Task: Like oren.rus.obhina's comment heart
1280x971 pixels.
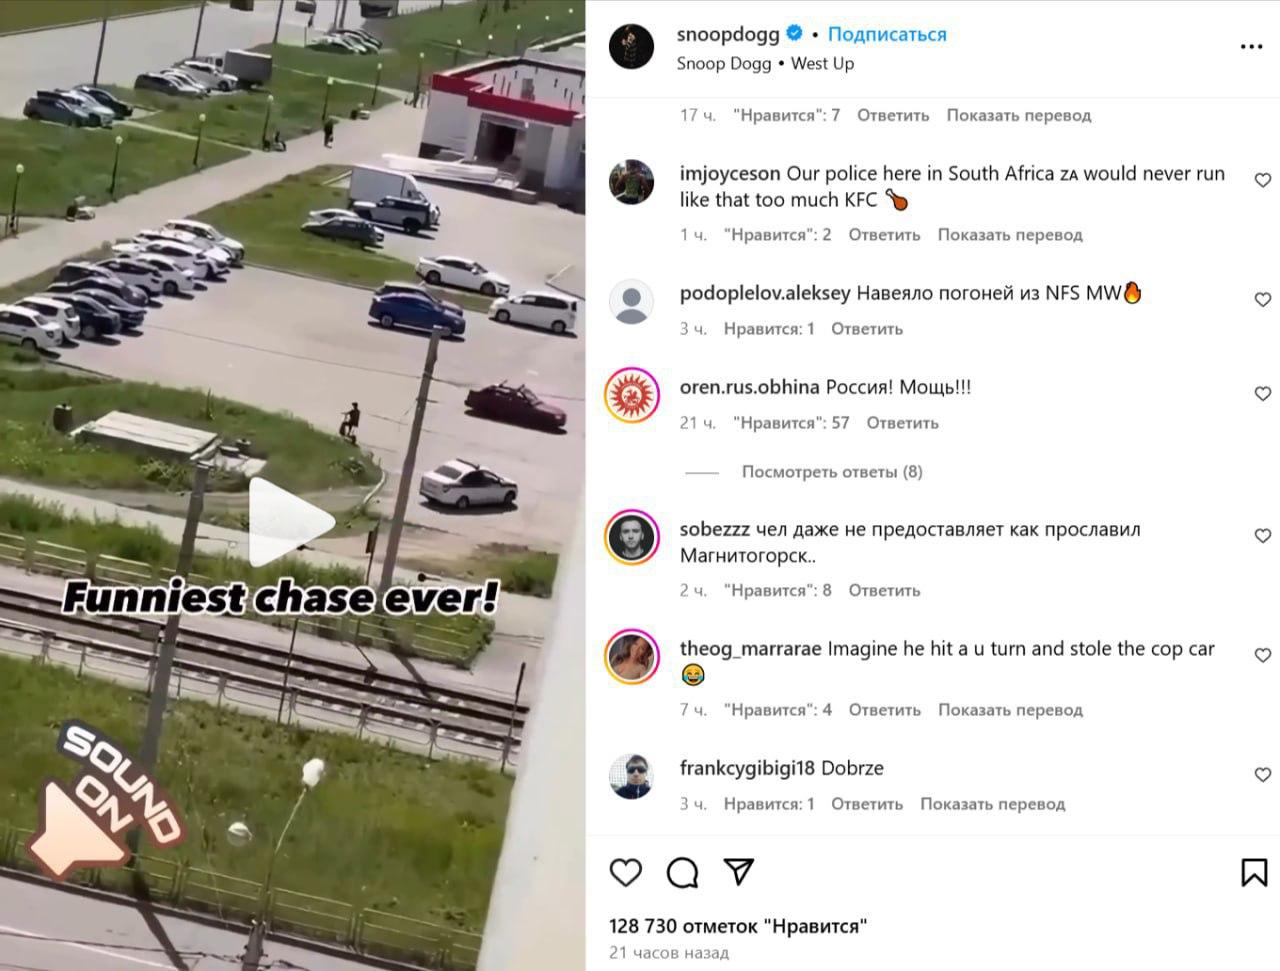Action: coord(1263,394)
